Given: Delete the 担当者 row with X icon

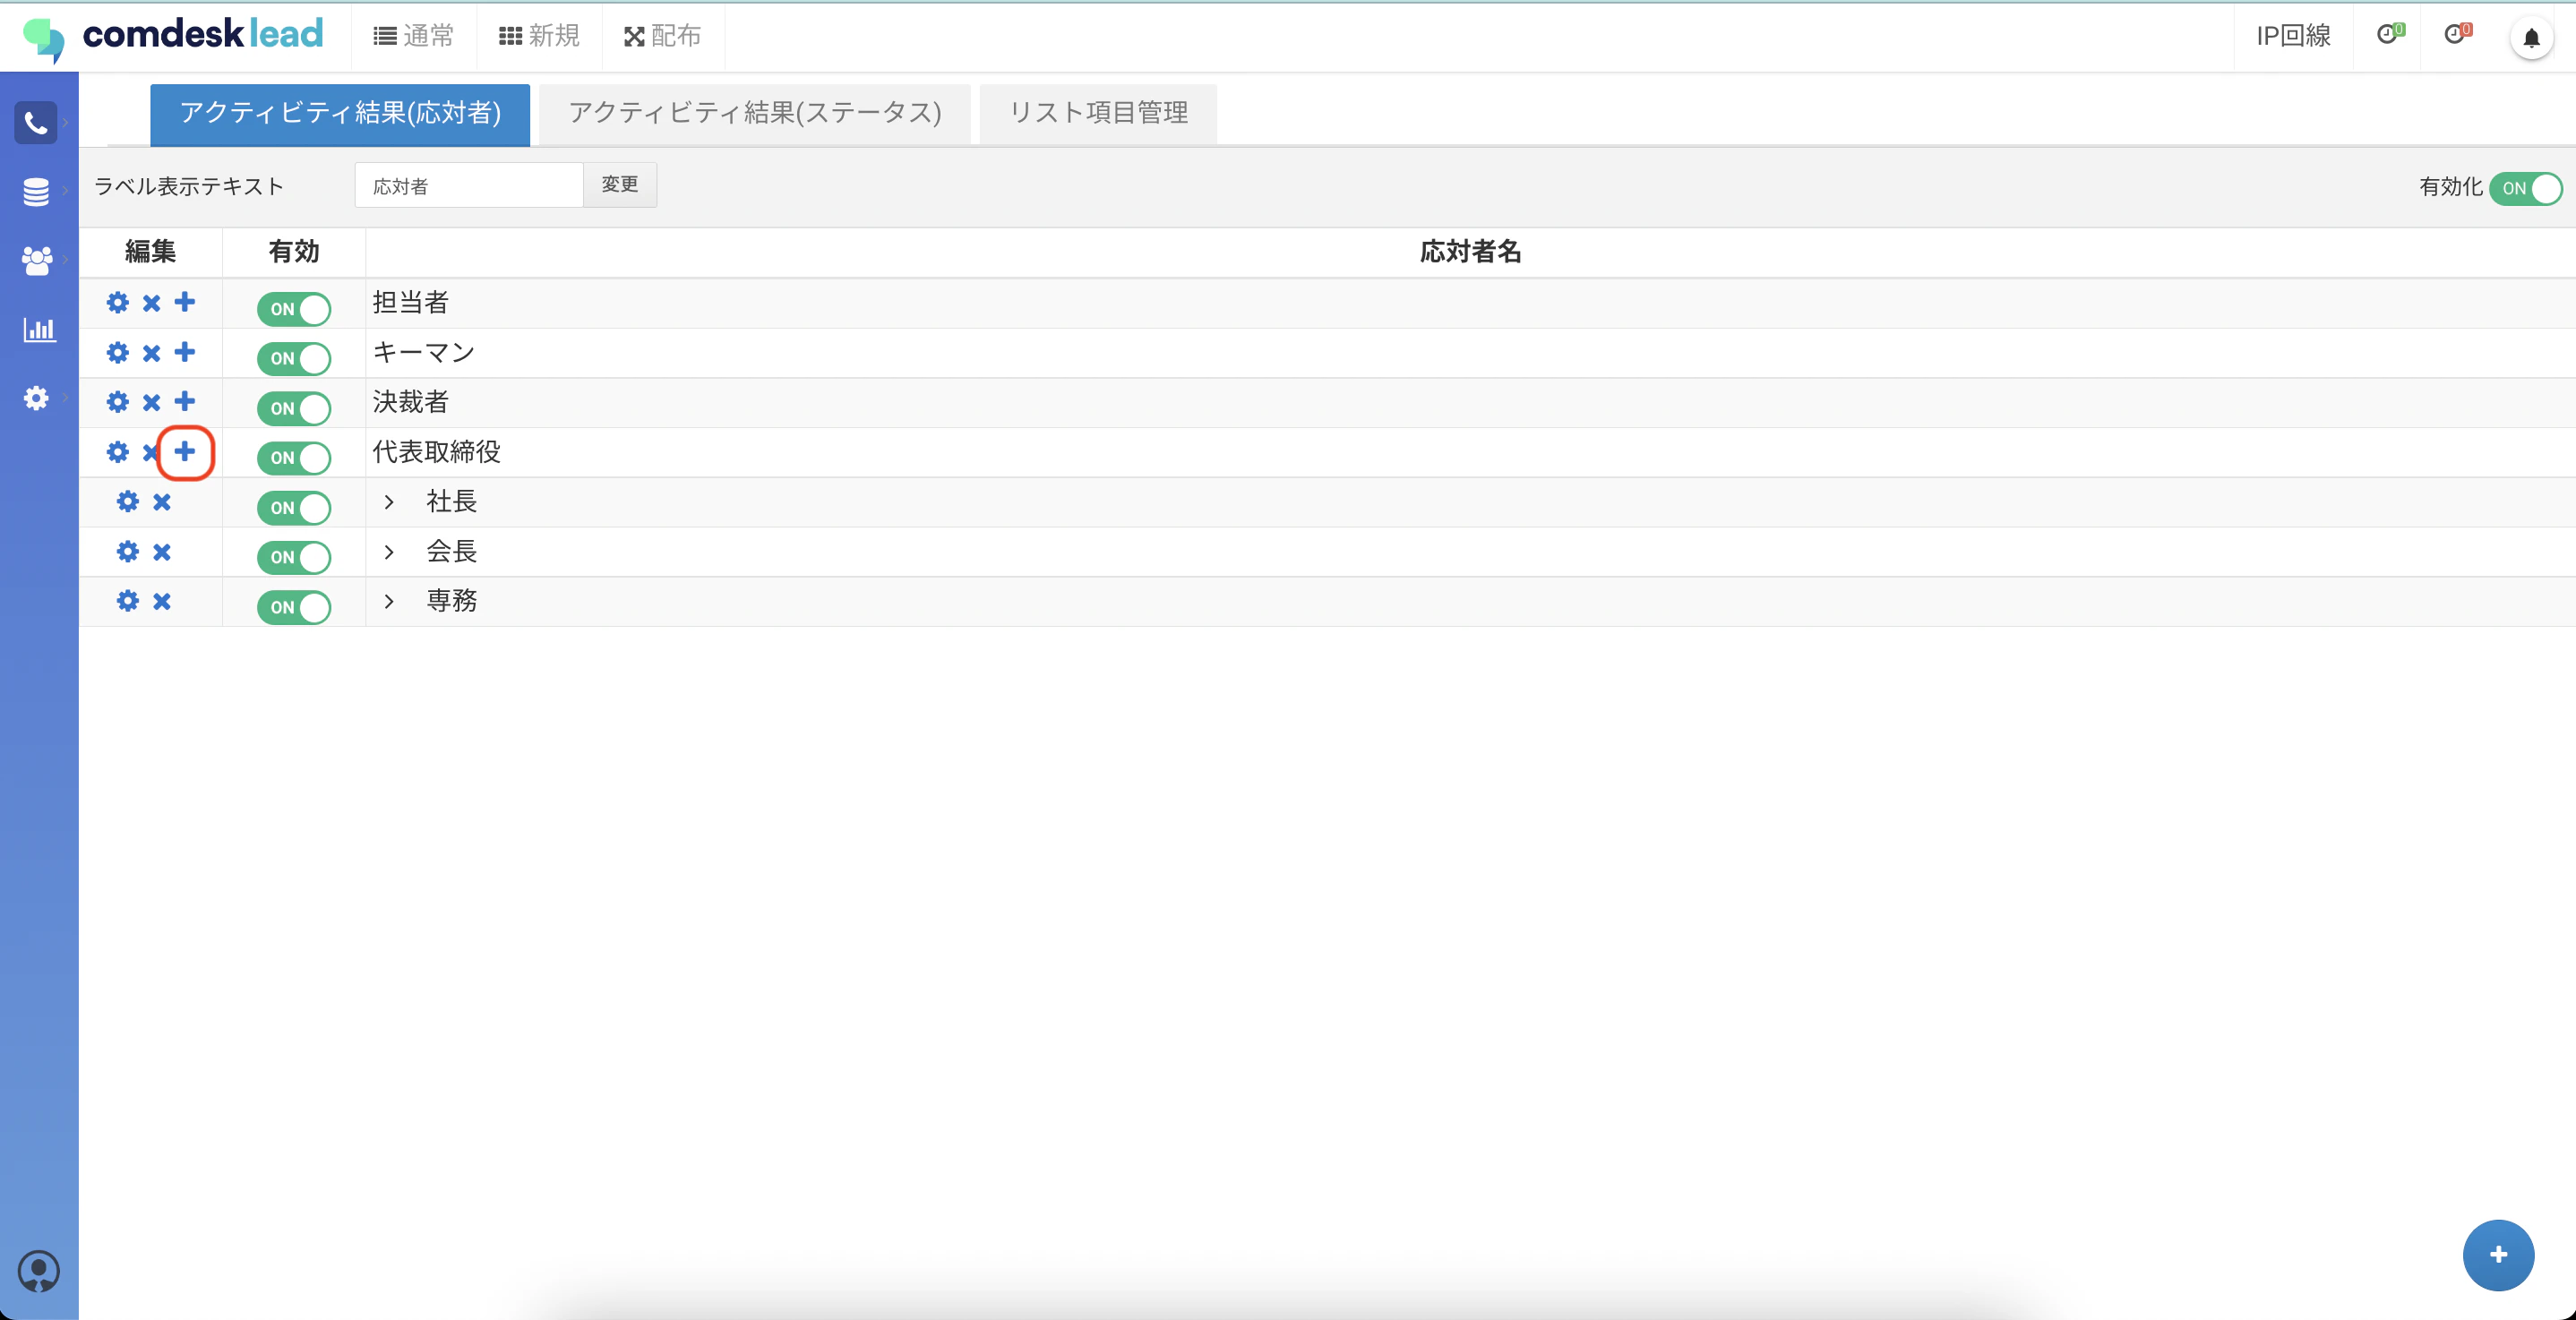Looking at the screenshot, I should point(152,303).
